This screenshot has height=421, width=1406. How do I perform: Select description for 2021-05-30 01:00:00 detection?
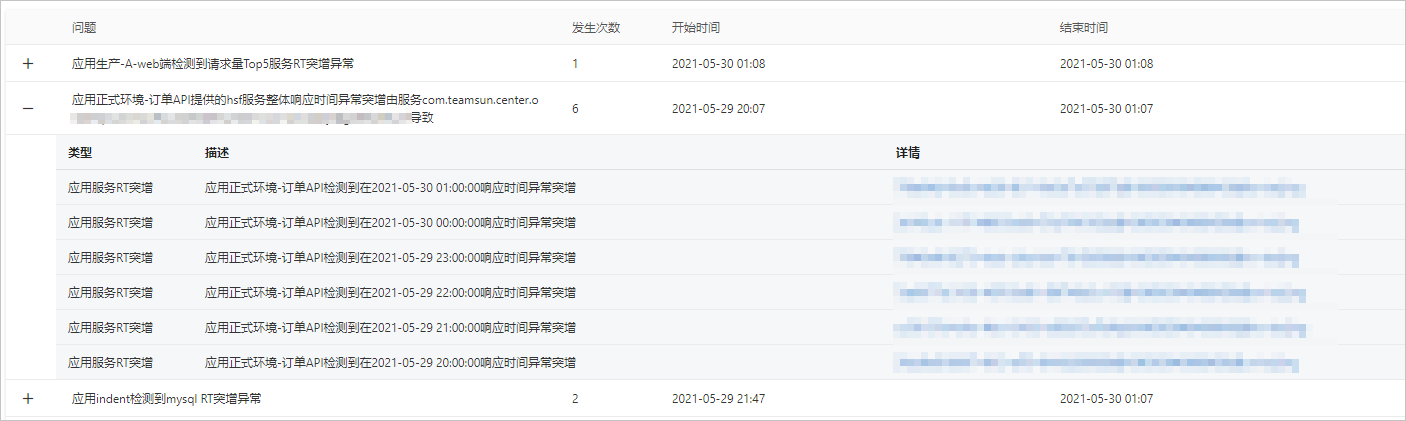coord(390,187)
